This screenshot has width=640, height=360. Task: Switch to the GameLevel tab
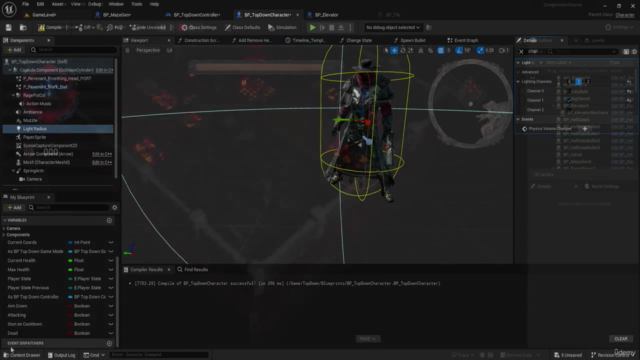[x=44, y=15]
